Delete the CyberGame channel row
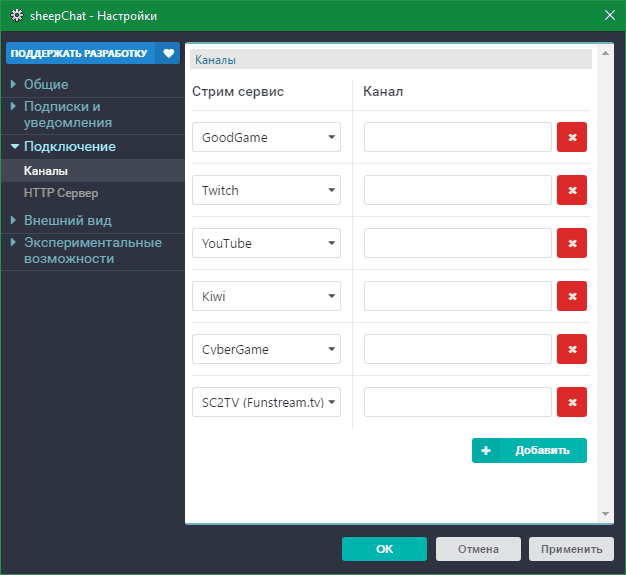The image size is (626, 575). pos(572,349)
